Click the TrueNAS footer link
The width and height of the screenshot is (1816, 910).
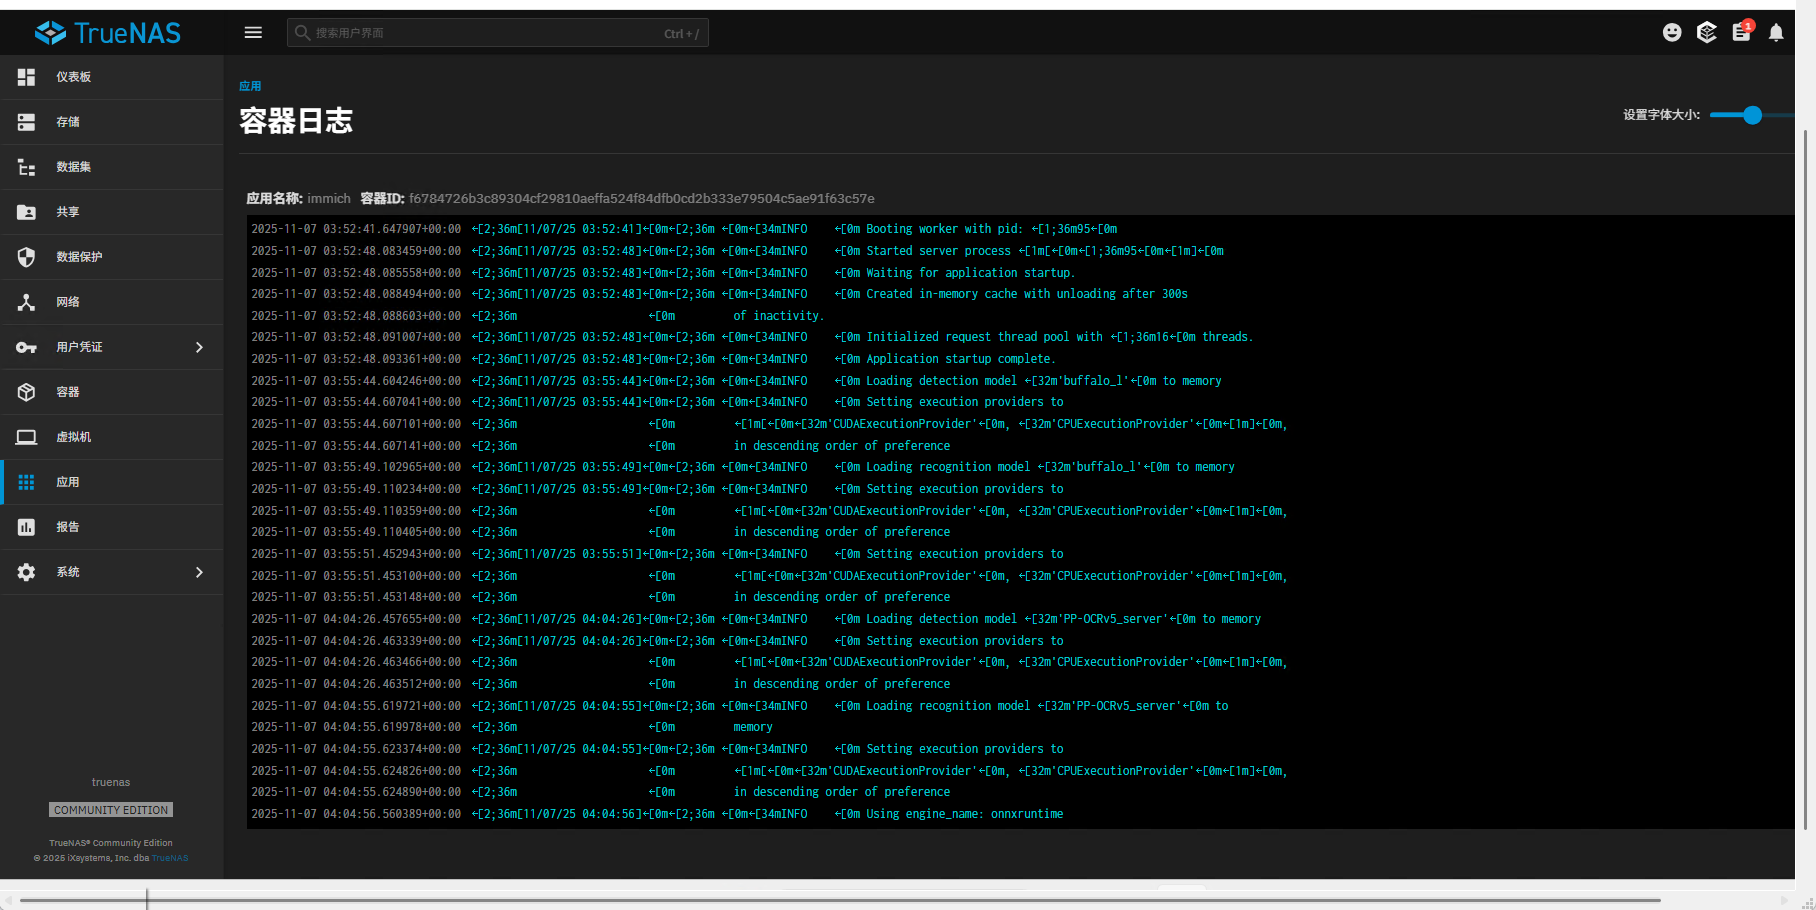click(169, 858)
